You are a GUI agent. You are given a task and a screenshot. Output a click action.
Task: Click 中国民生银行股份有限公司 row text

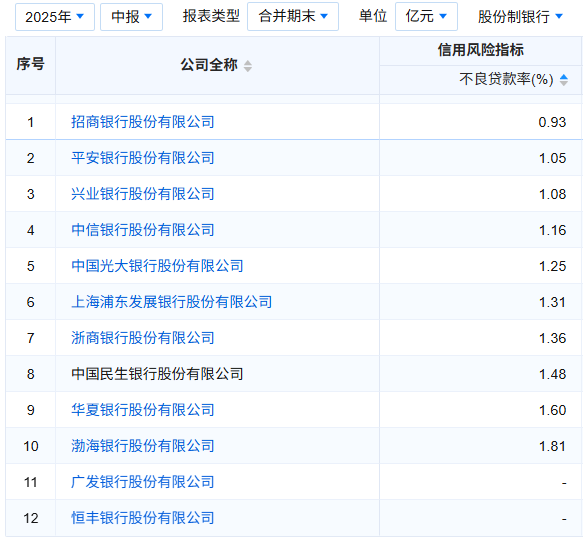157,374
